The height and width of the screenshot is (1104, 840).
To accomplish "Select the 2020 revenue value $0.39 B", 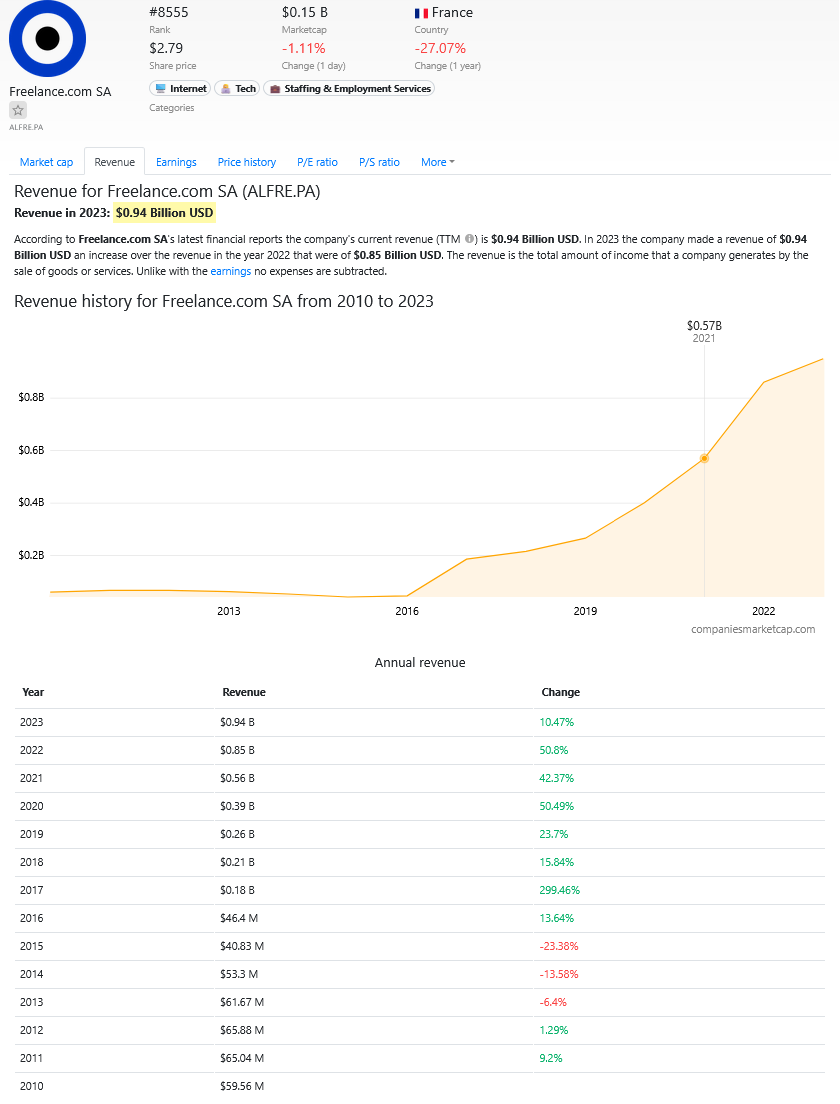I will coord(237,806).
